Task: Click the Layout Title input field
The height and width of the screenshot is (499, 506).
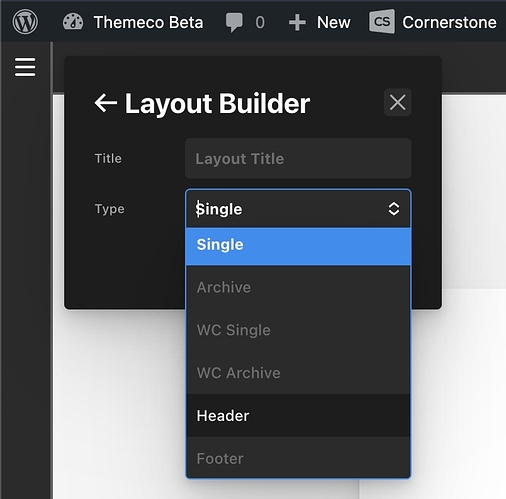Action: (298, 158)
